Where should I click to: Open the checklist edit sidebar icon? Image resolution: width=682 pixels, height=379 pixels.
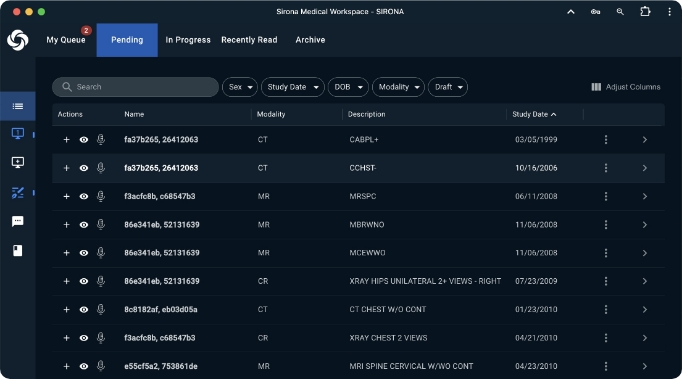click(18, 192)
